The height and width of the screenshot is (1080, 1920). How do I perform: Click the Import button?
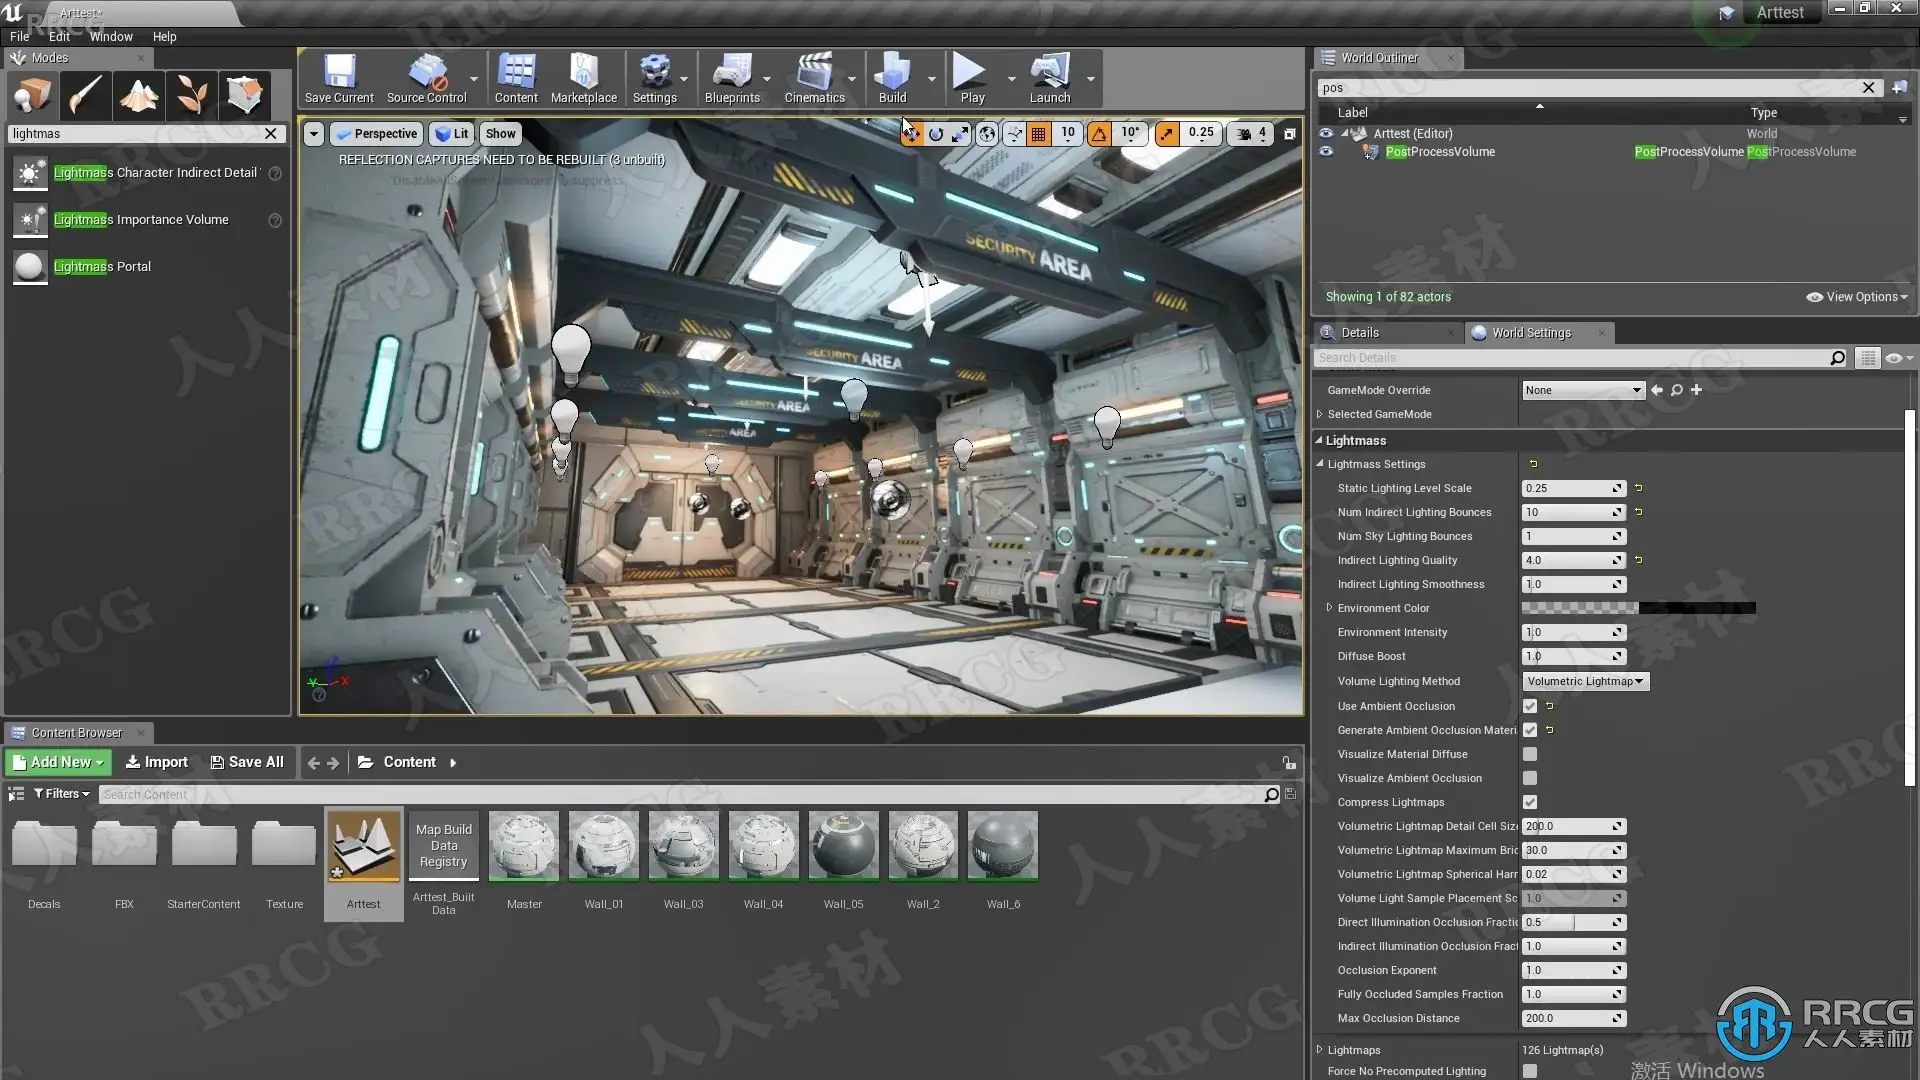click(x=156, y=762)
